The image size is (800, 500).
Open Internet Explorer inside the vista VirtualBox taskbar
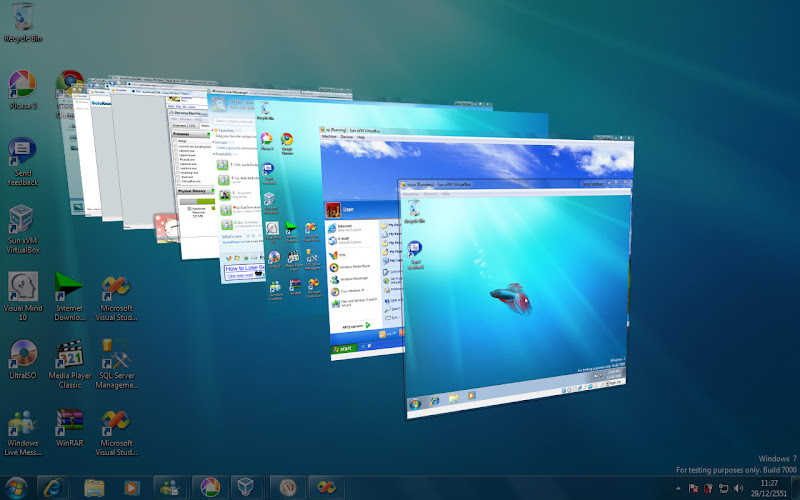pos(435,401)
